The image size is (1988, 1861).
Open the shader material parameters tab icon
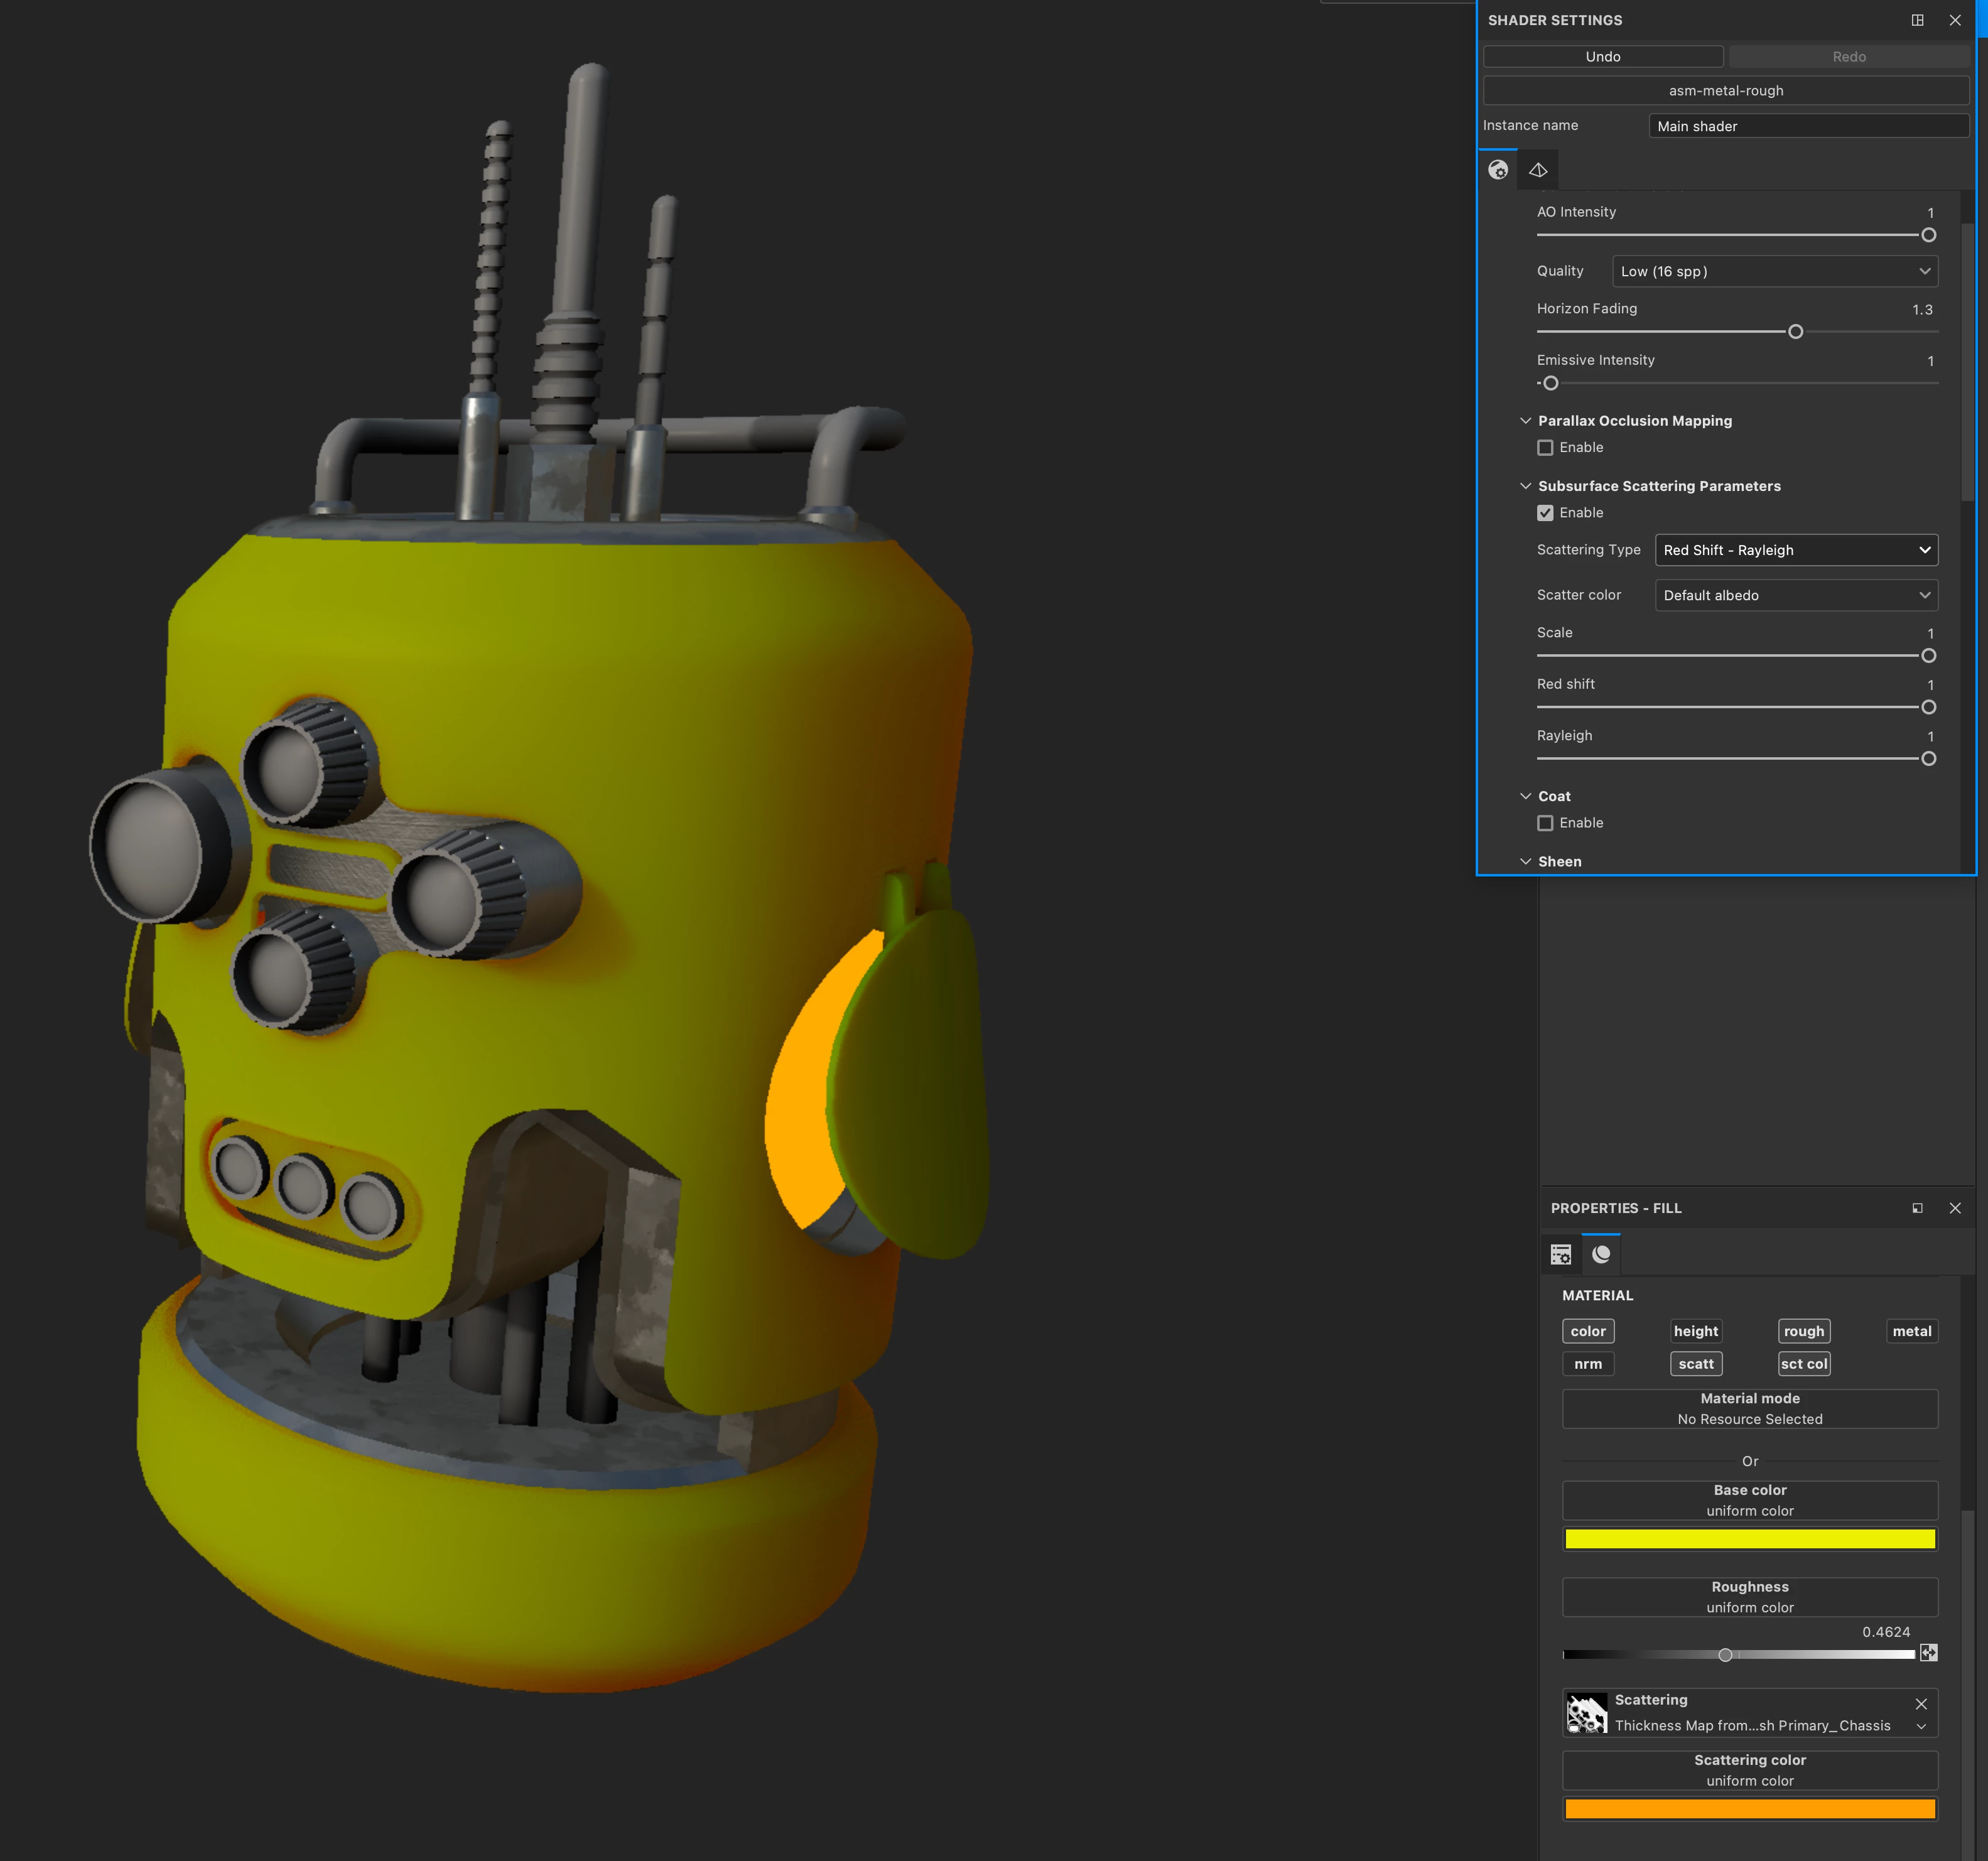coord(1497,170)
